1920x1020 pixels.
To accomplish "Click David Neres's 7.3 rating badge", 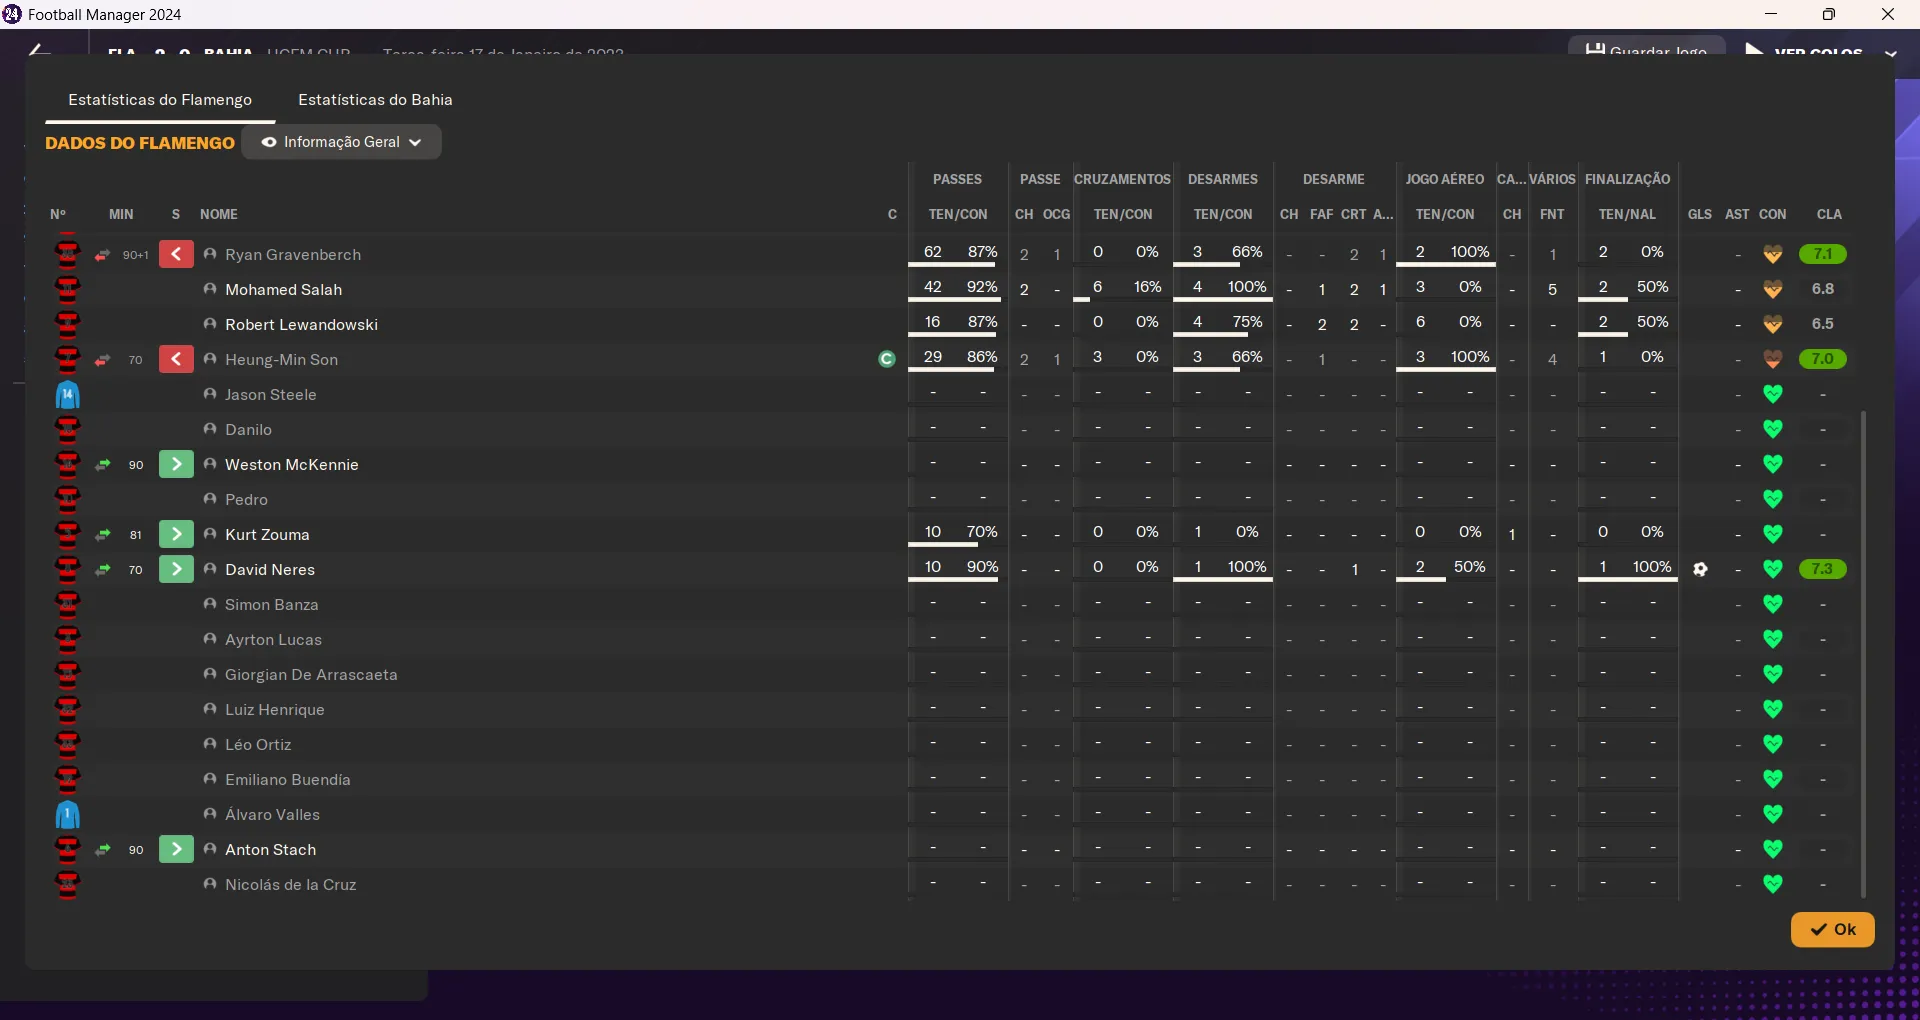I will [x=1823, y=569].
